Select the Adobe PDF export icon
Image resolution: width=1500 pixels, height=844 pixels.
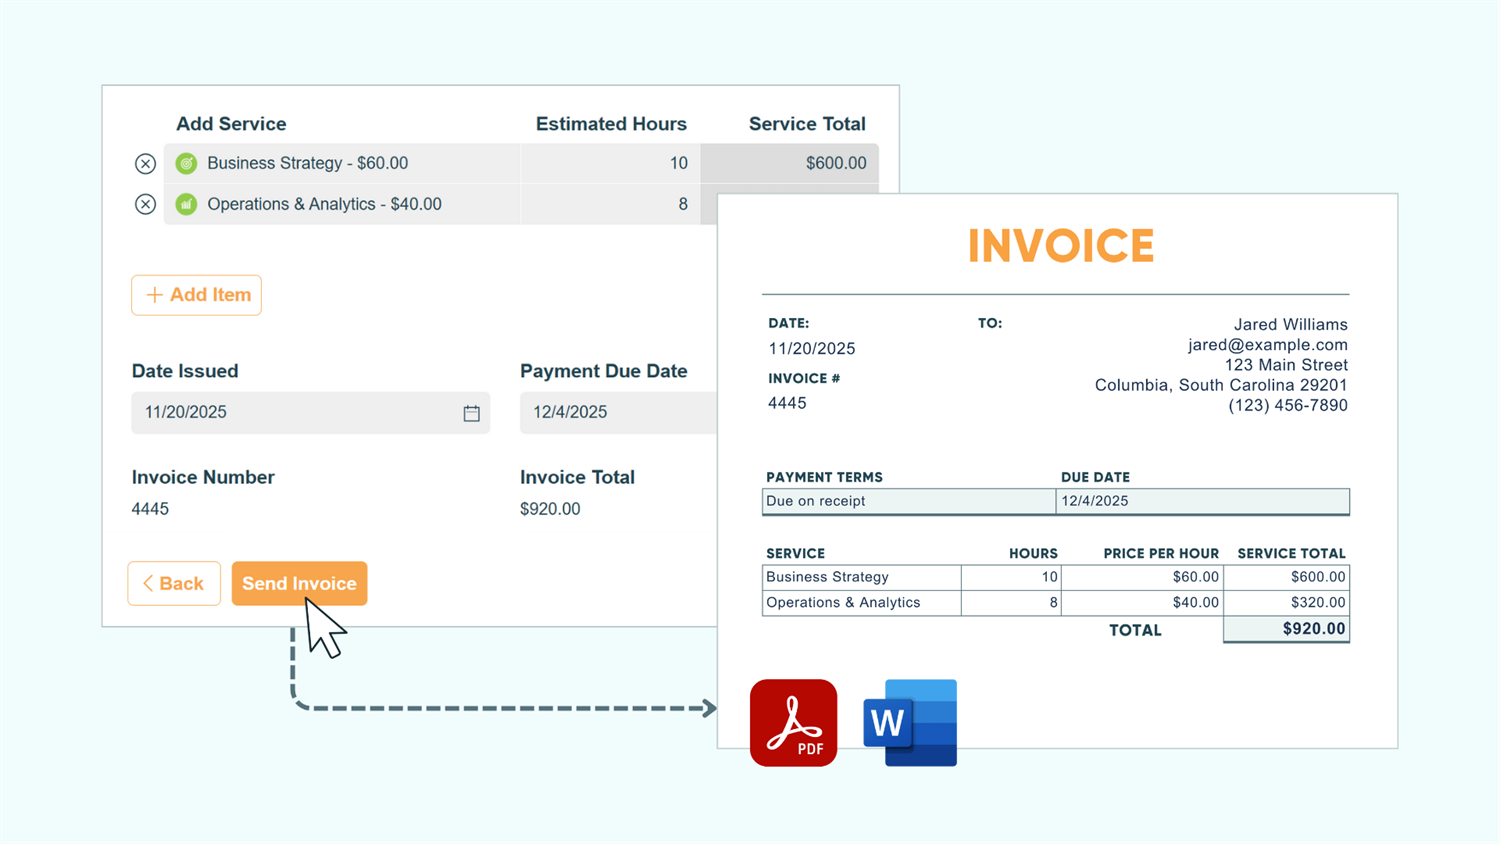coord(793,722)
